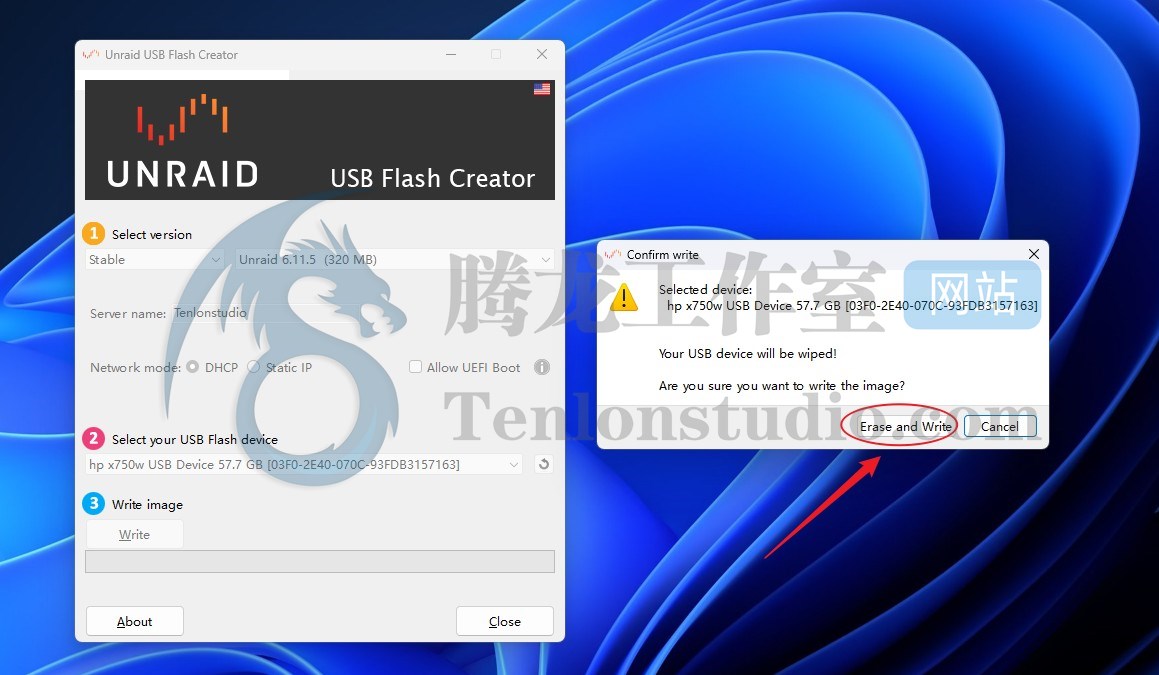Click the 'Network mode:' label
Viewport: 1159px width, 675px height.
coord(135,367)
